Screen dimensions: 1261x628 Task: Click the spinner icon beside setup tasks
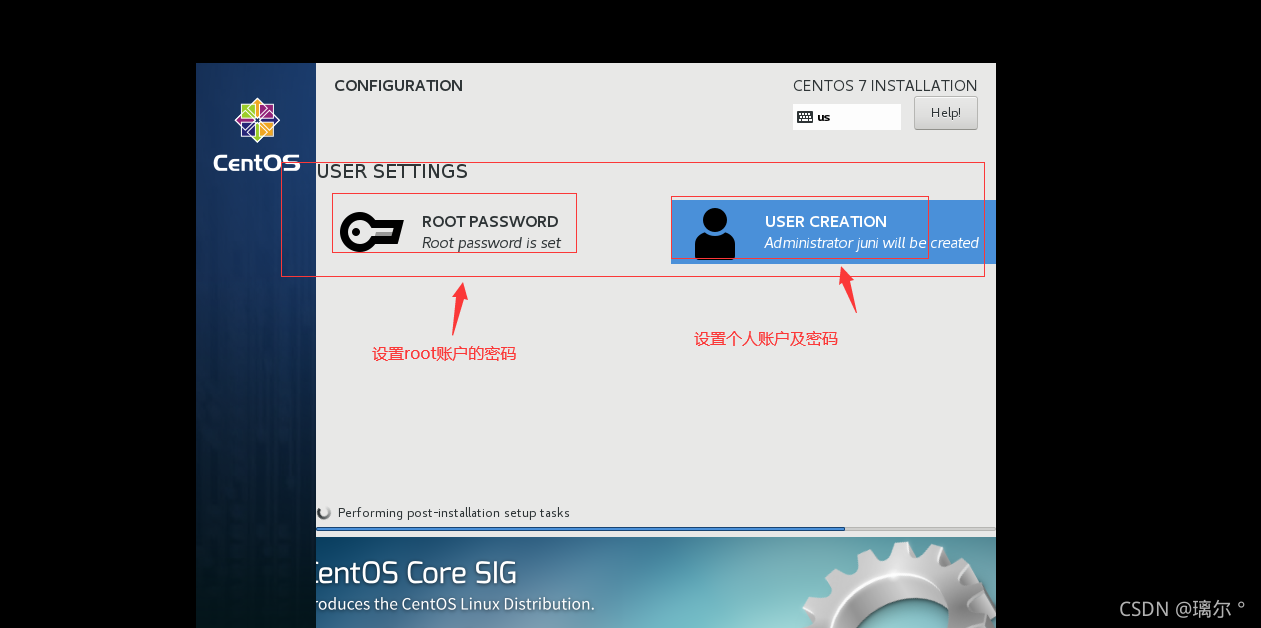(324, 513)
